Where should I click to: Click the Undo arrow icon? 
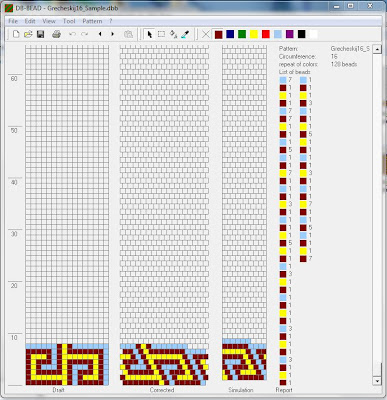[x=72, y=34]
